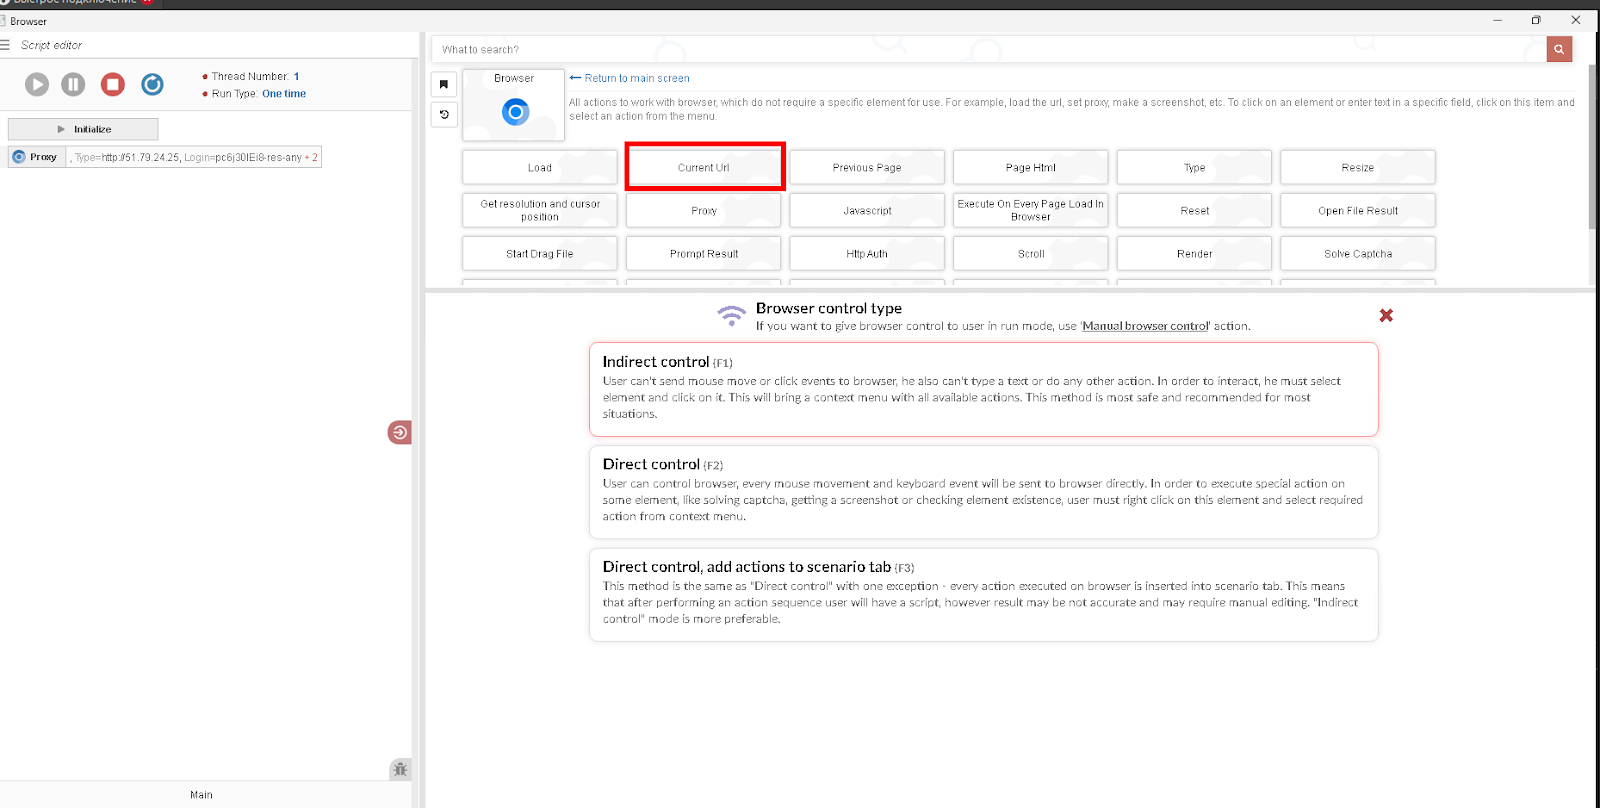Screen dimensions: 1600x808
Task: Click 'Return to main screen' link
Action: 636,78
